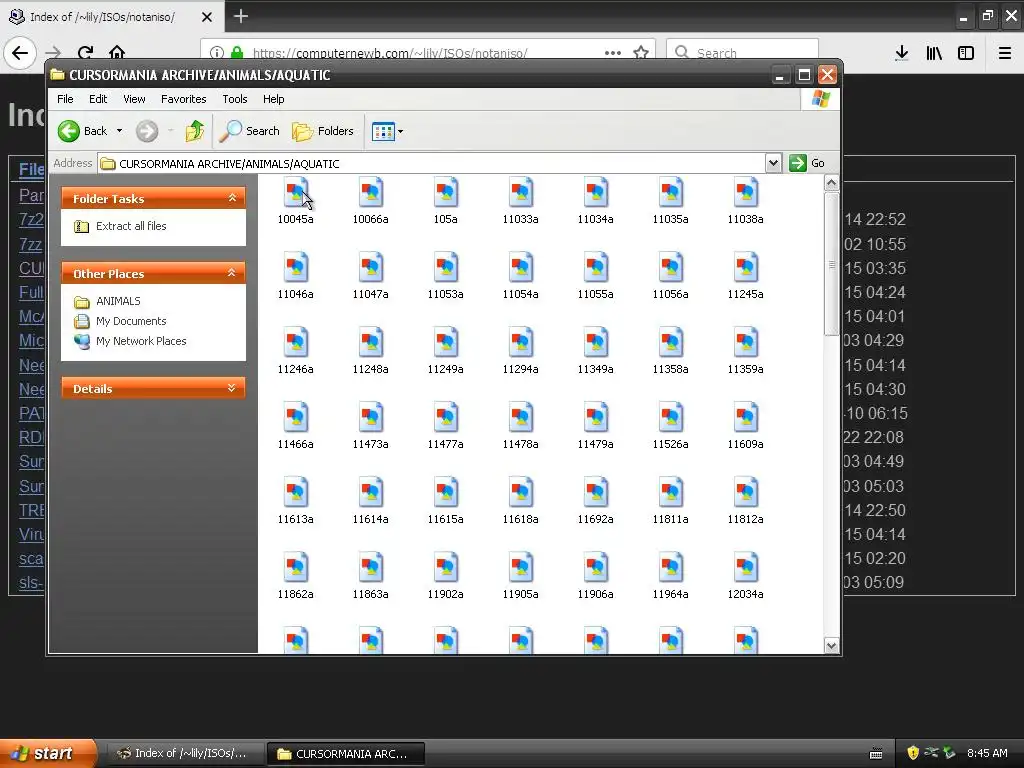Expand the Address bar dropdown
Screen dimensions: 1024x768
point(773,163)
